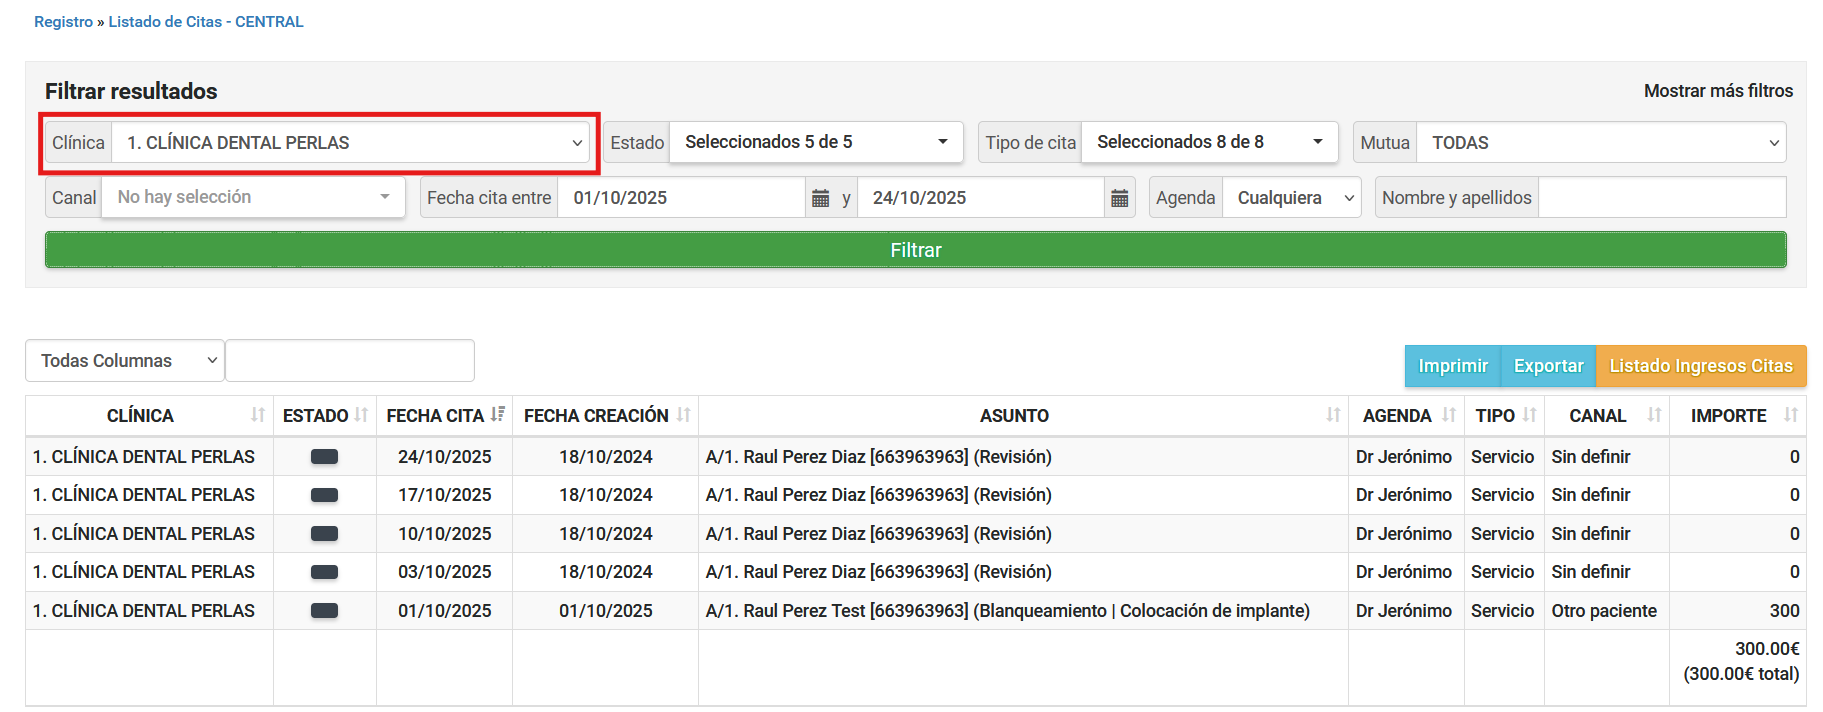This screenshot has width=1823, height=712.
Task: Open calendar picker for end date
Action: (1119, 198)
